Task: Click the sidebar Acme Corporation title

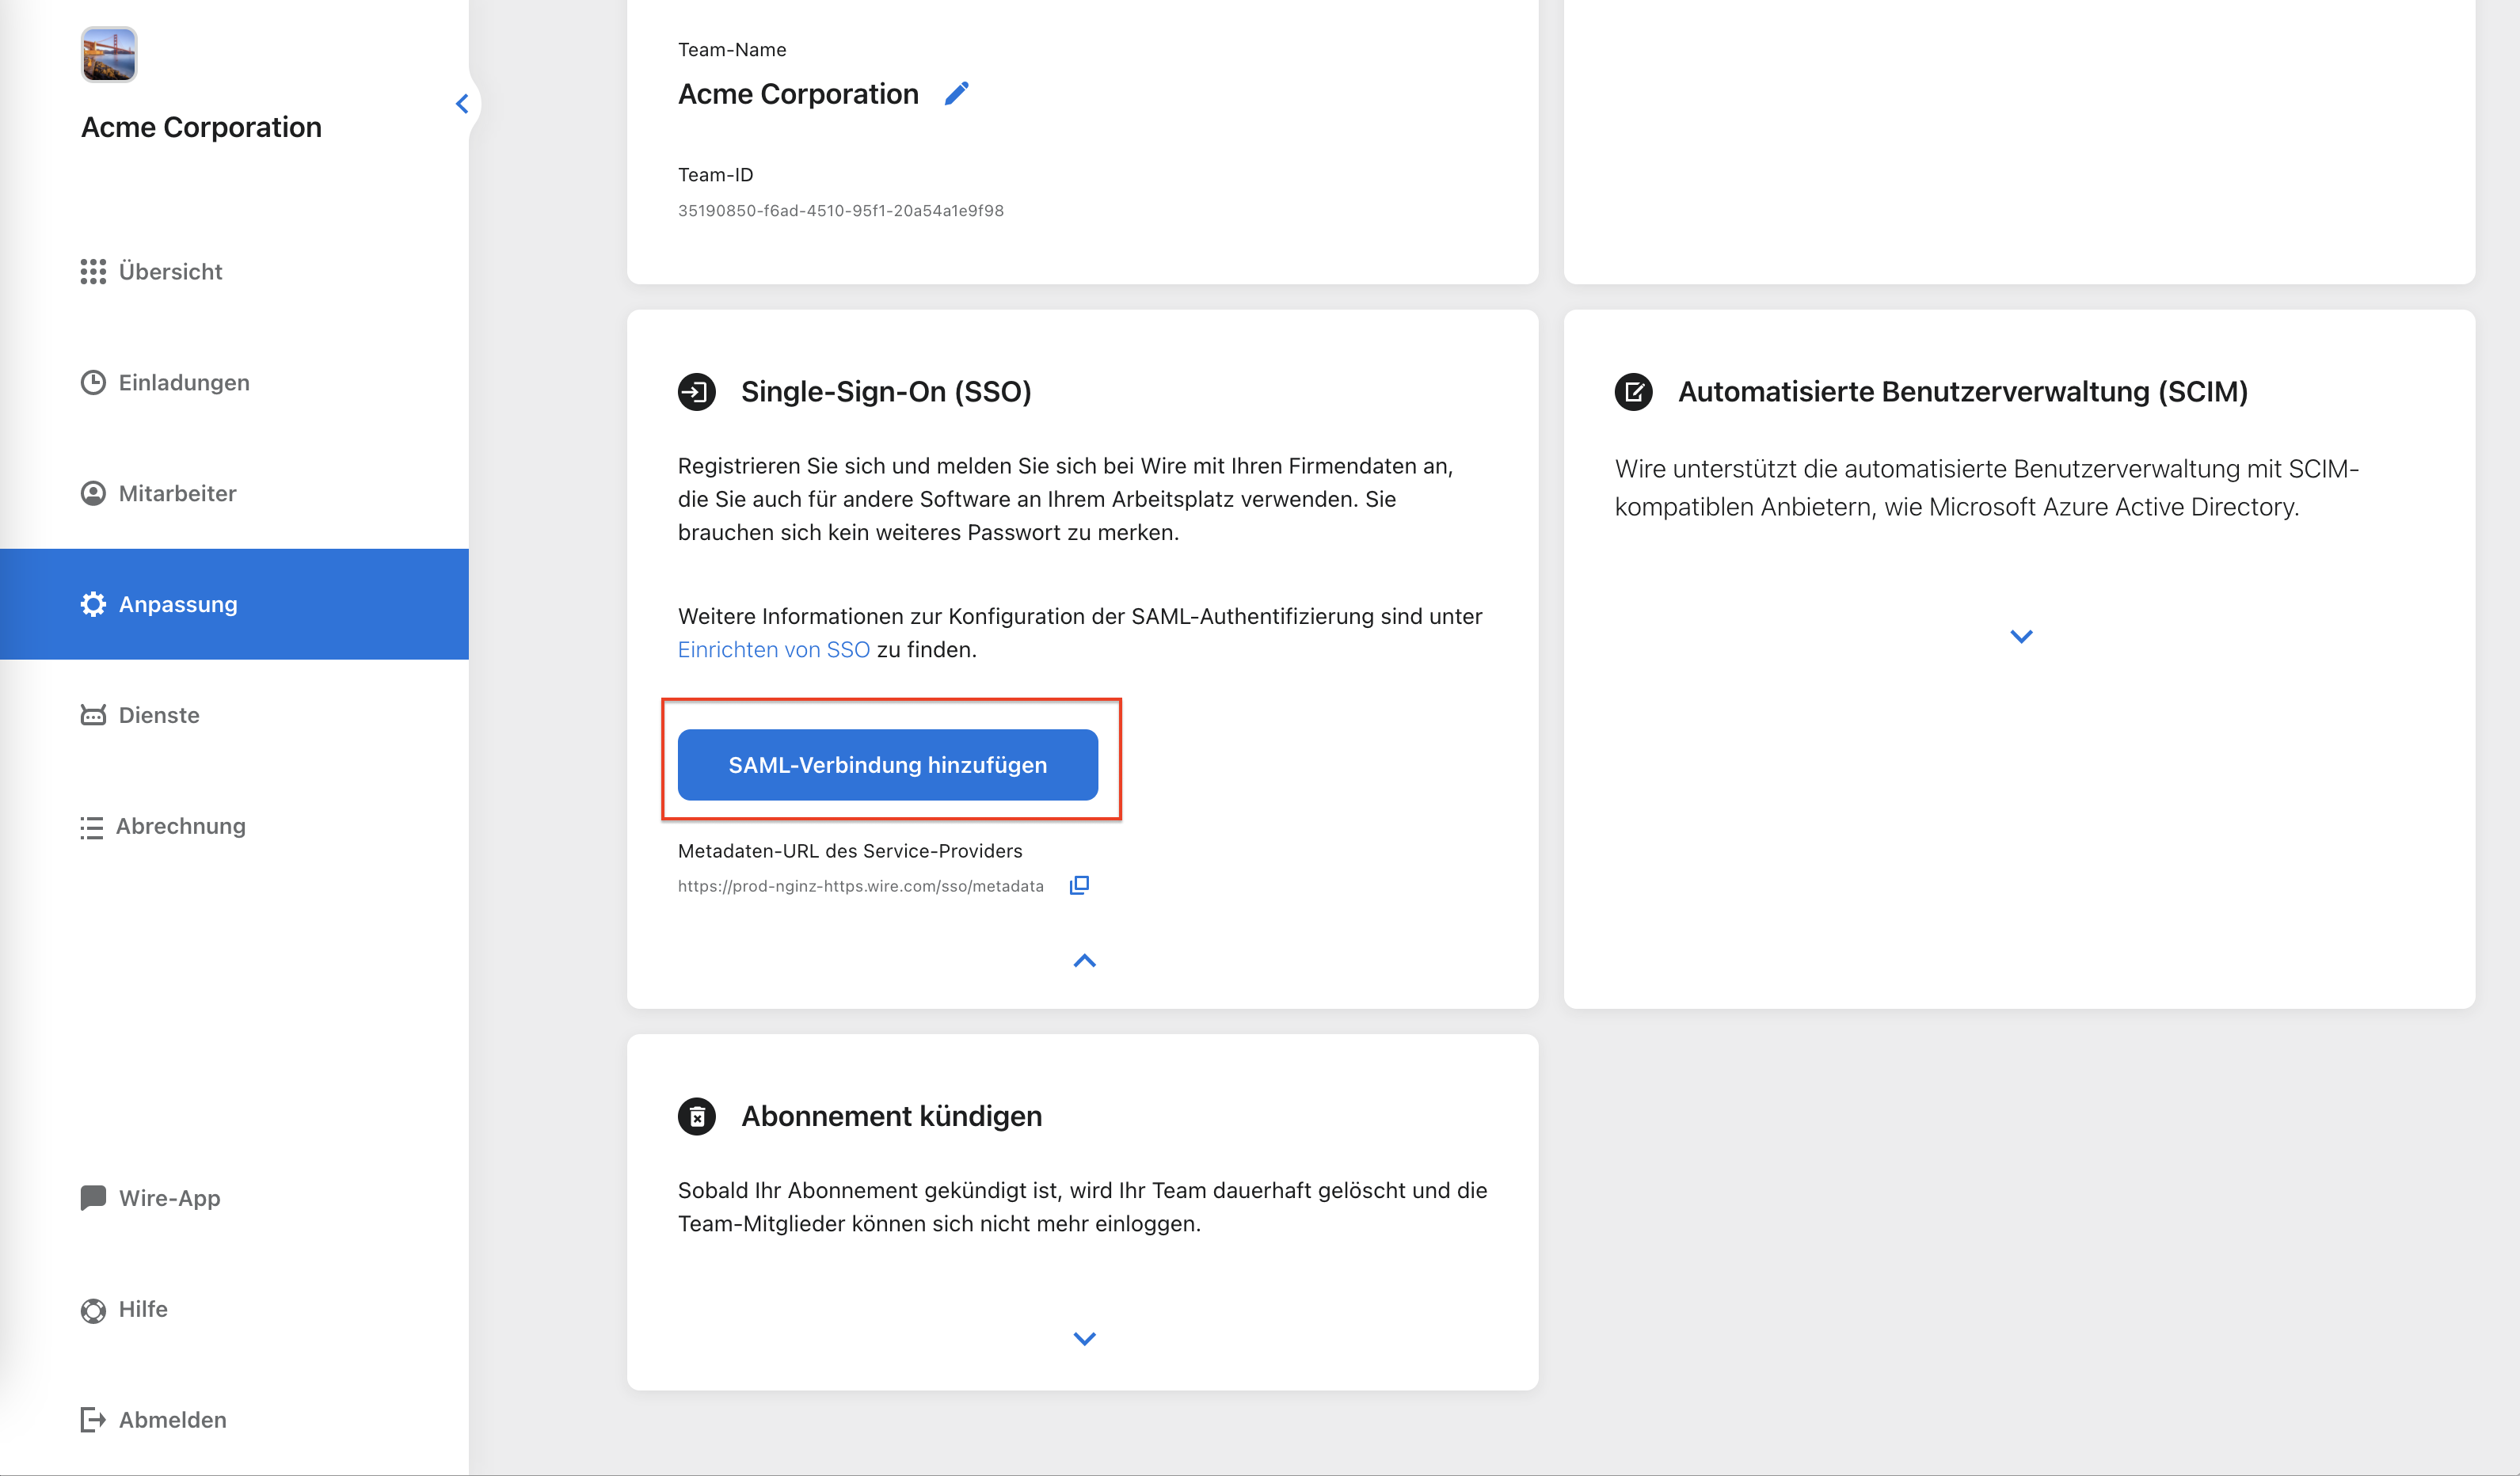Action: (201, 127)
